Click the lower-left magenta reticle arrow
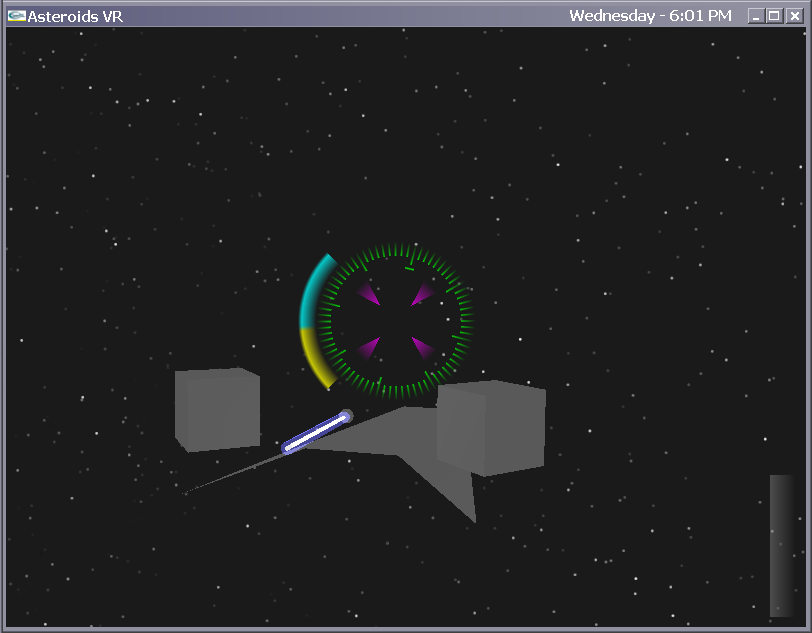812x633 pixels. point(370,347)
